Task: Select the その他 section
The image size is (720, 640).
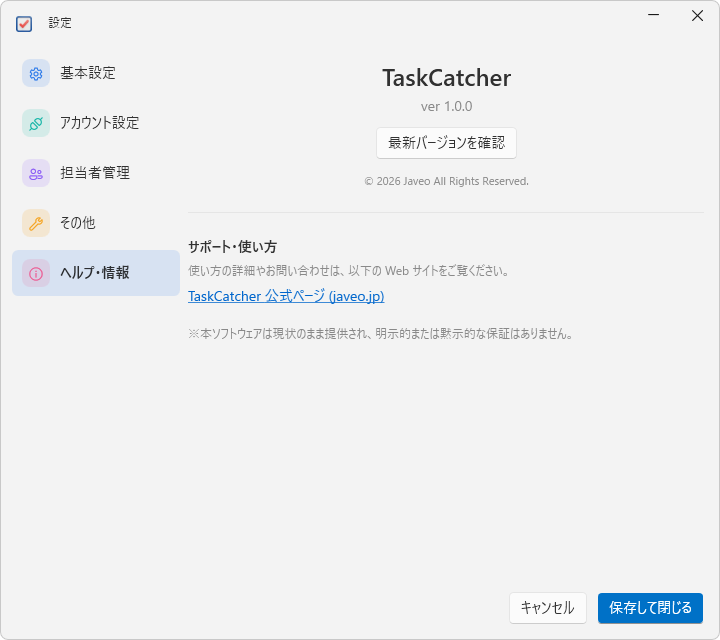Action: pyautogui.click(x=96, y=223)
